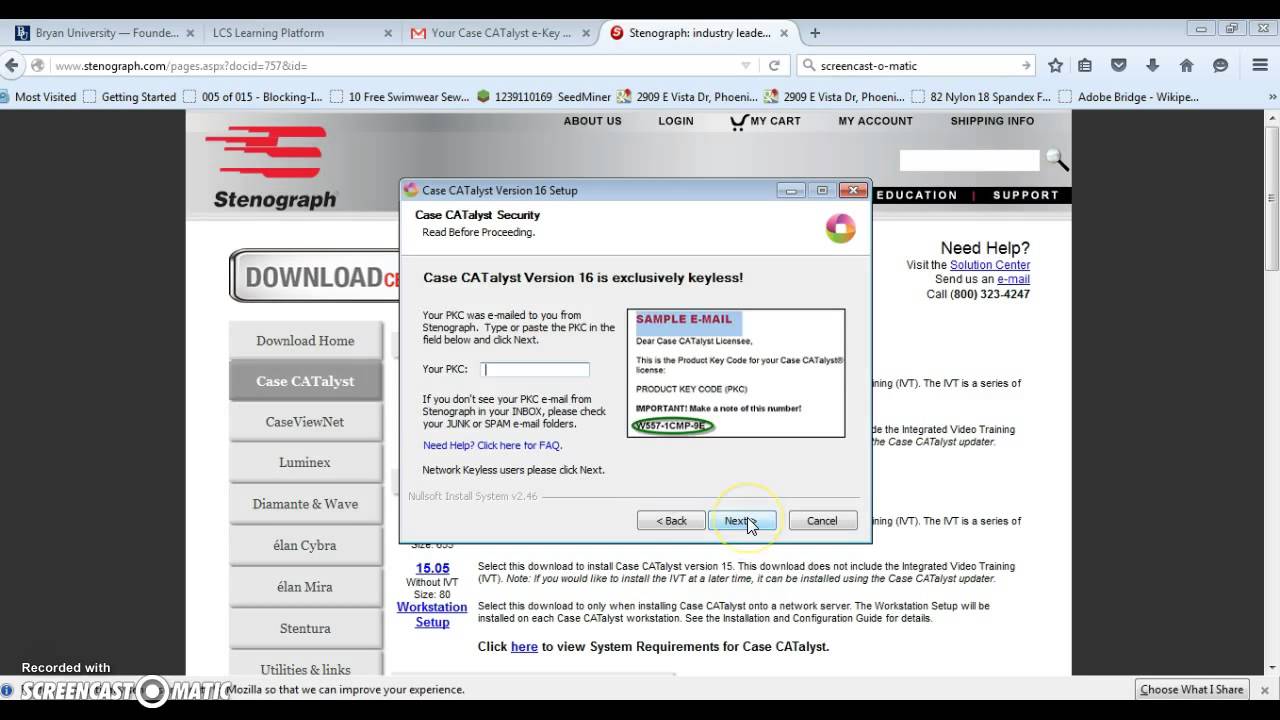Click the 'here' System Requirements link

tap(524, 646)
